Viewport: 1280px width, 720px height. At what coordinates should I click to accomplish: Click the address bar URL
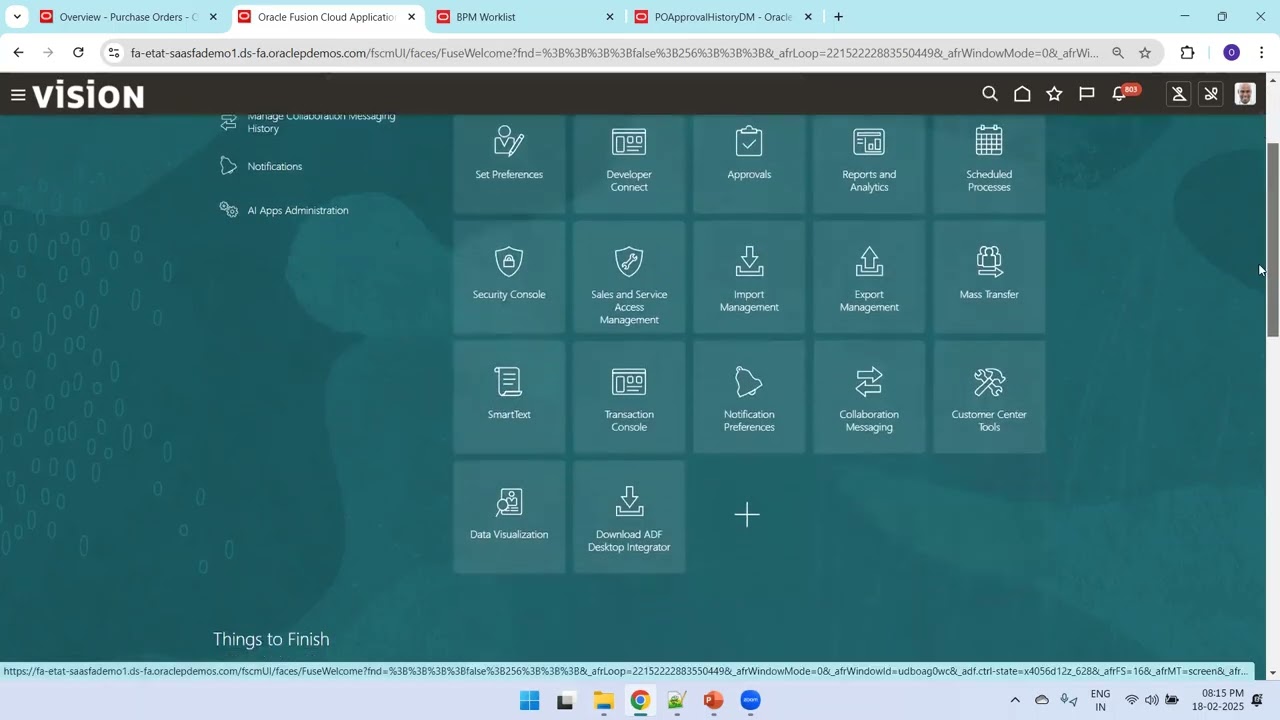click(614, 53)
